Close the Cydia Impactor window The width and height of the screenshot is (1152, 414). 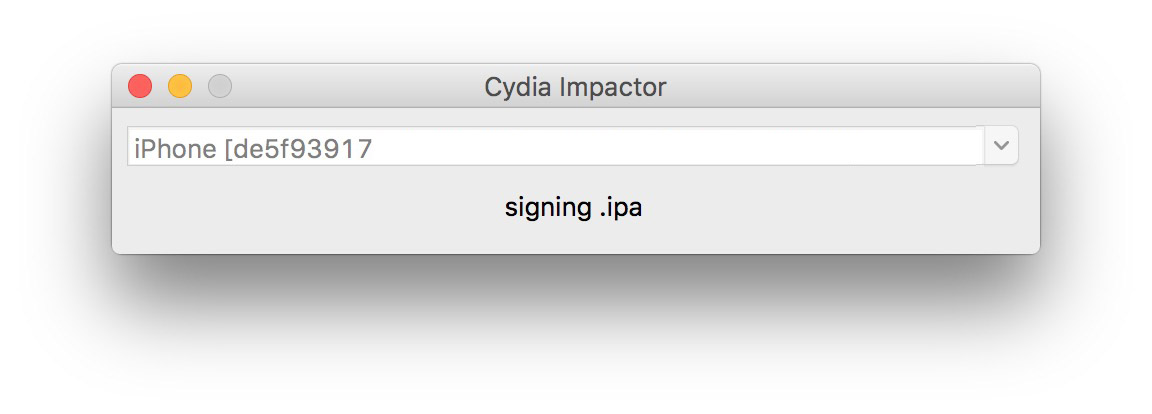(x=140, y=87)
